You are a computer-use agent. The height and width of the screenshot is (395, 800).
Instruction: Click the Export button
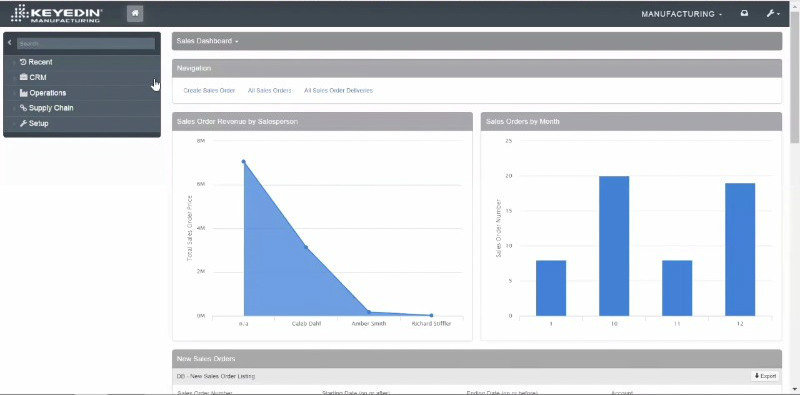[765, 376]
